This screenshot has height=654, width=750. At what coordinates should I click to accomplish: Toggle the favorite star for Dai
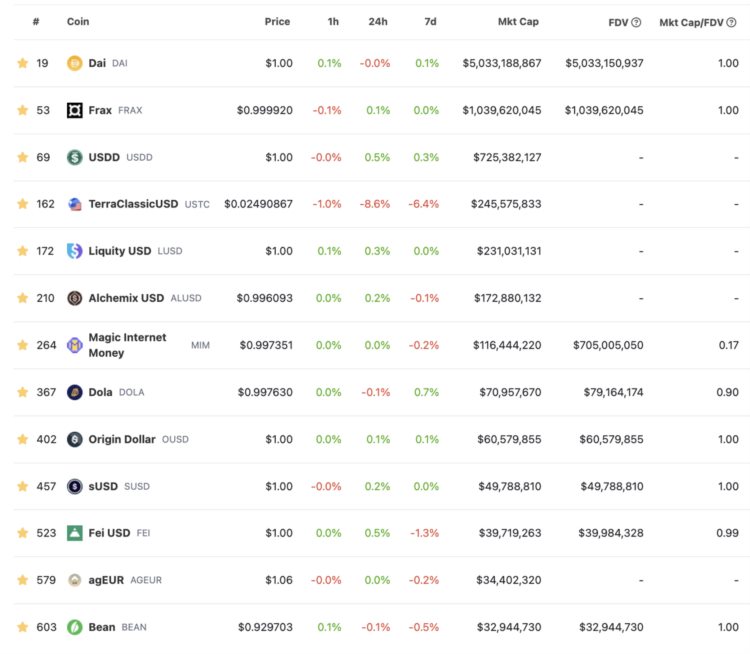tap(22, 63)
